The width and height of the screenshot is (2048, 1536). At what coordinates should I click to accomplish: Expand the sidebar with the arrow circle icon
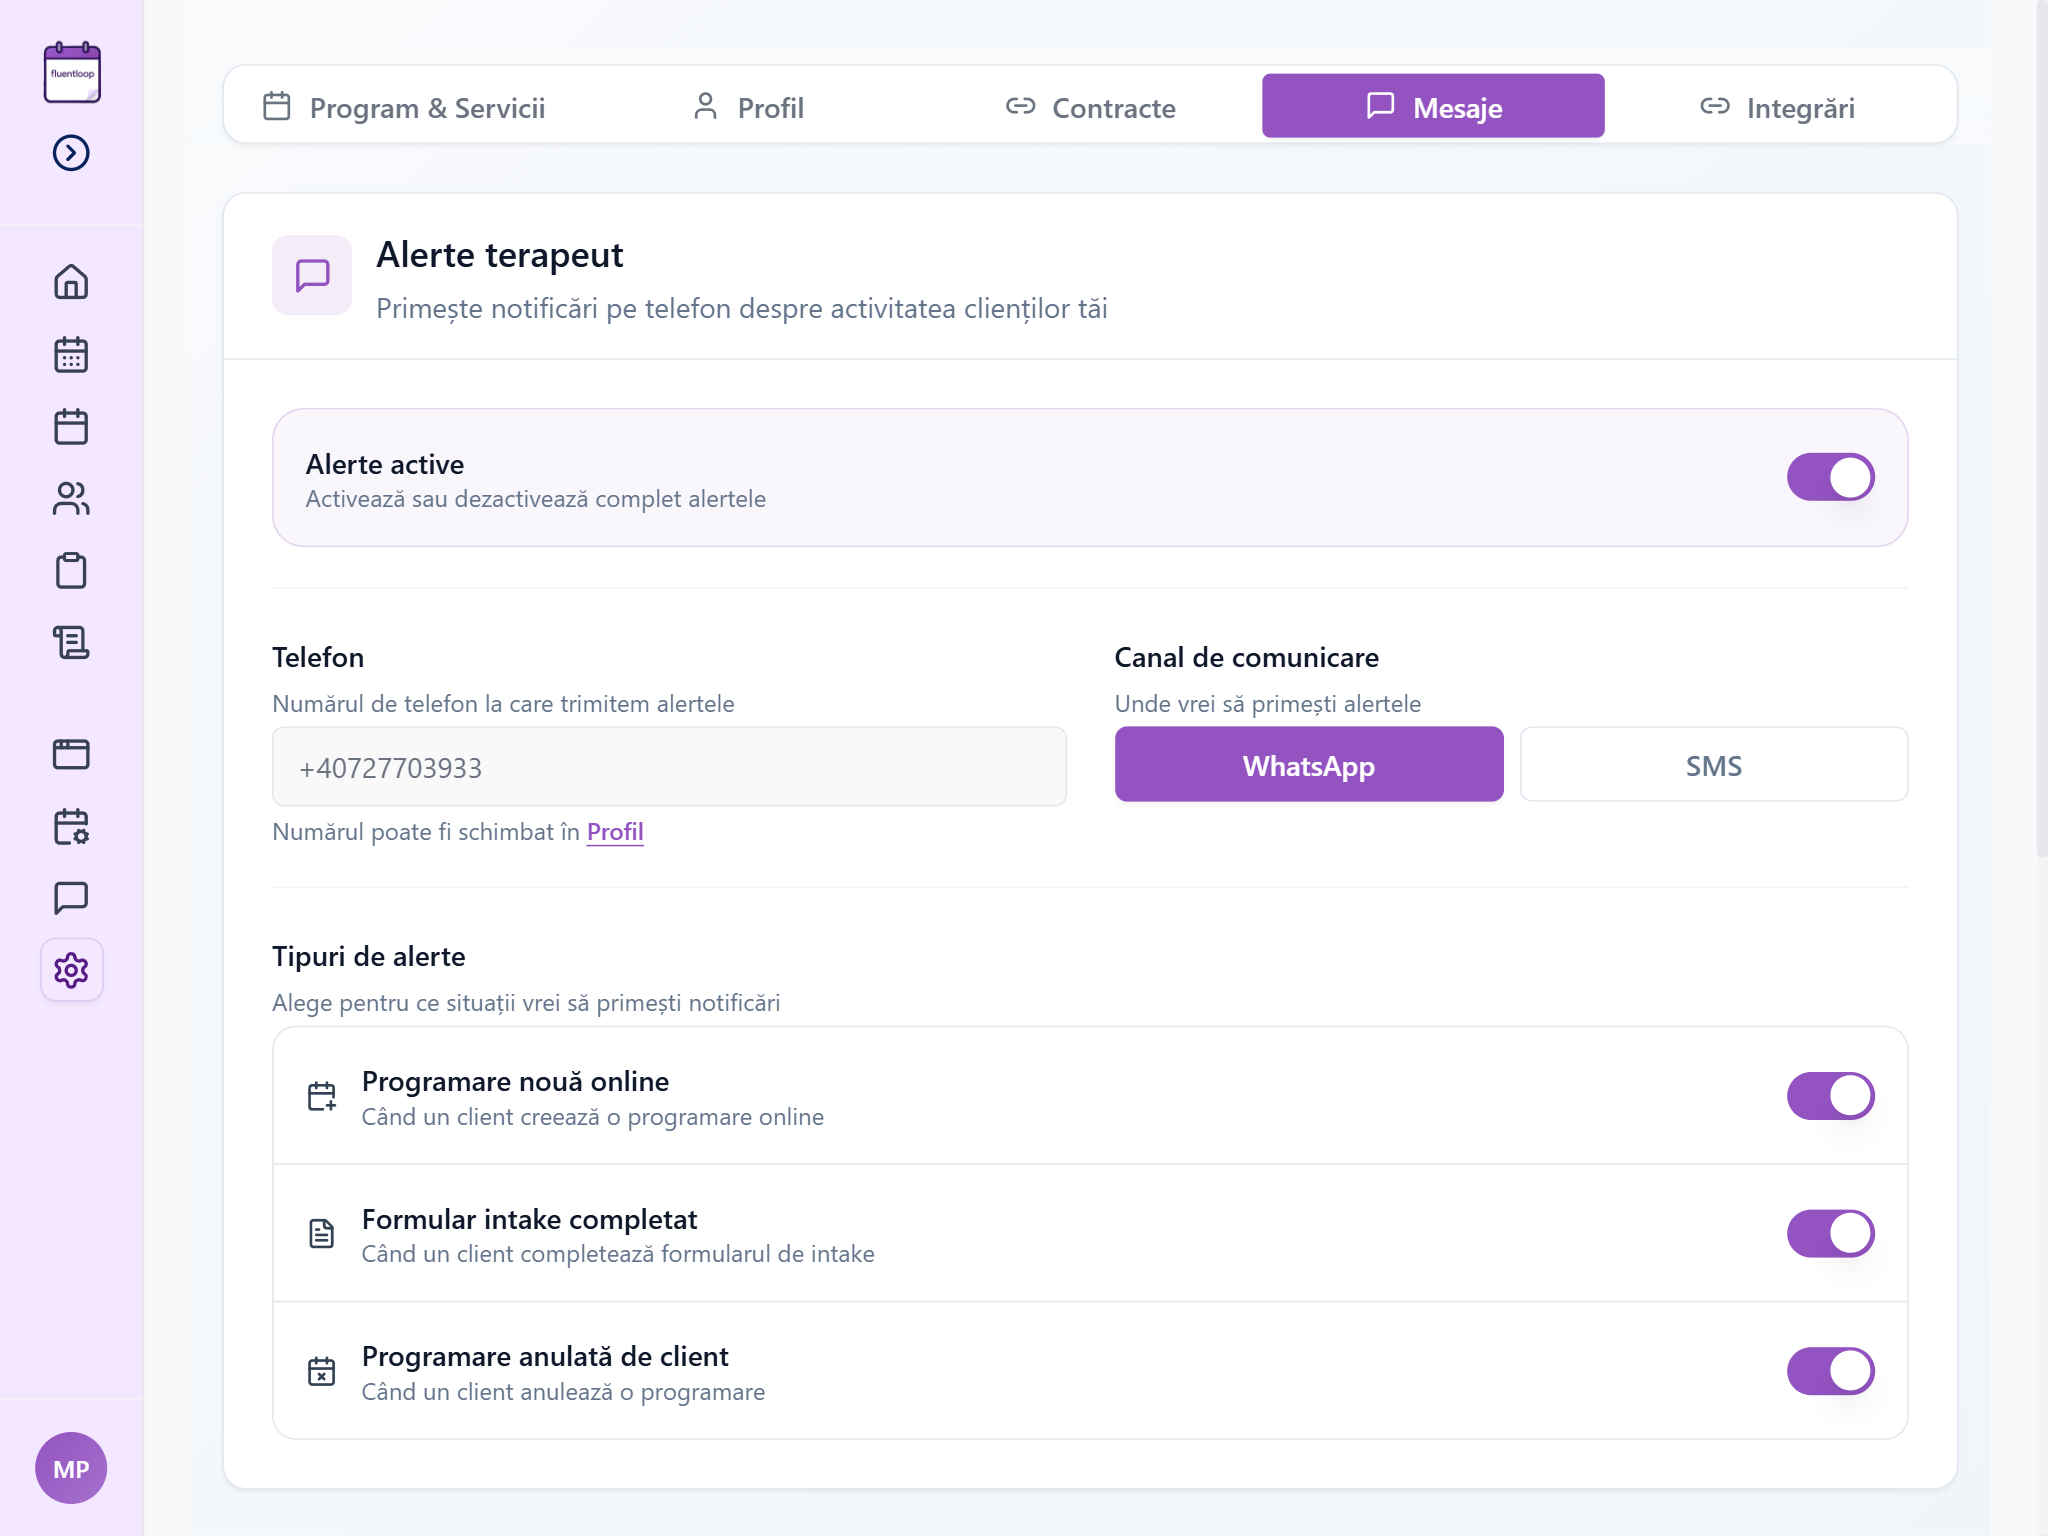(x=71, y=153)
